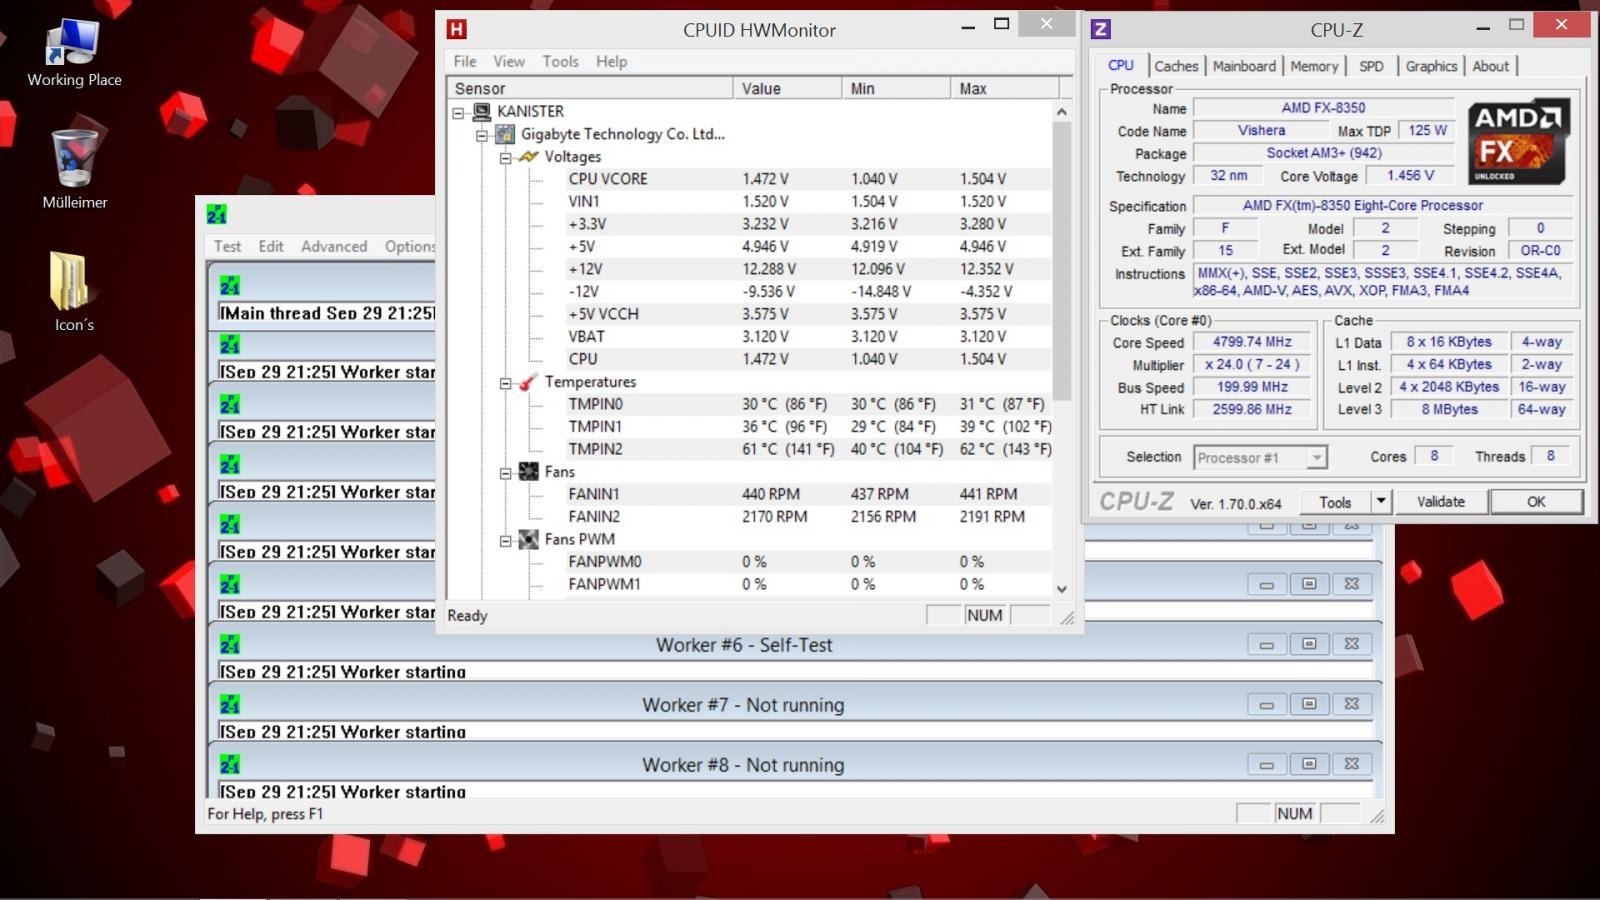Switch to the SPD tab

(1371, 66)
